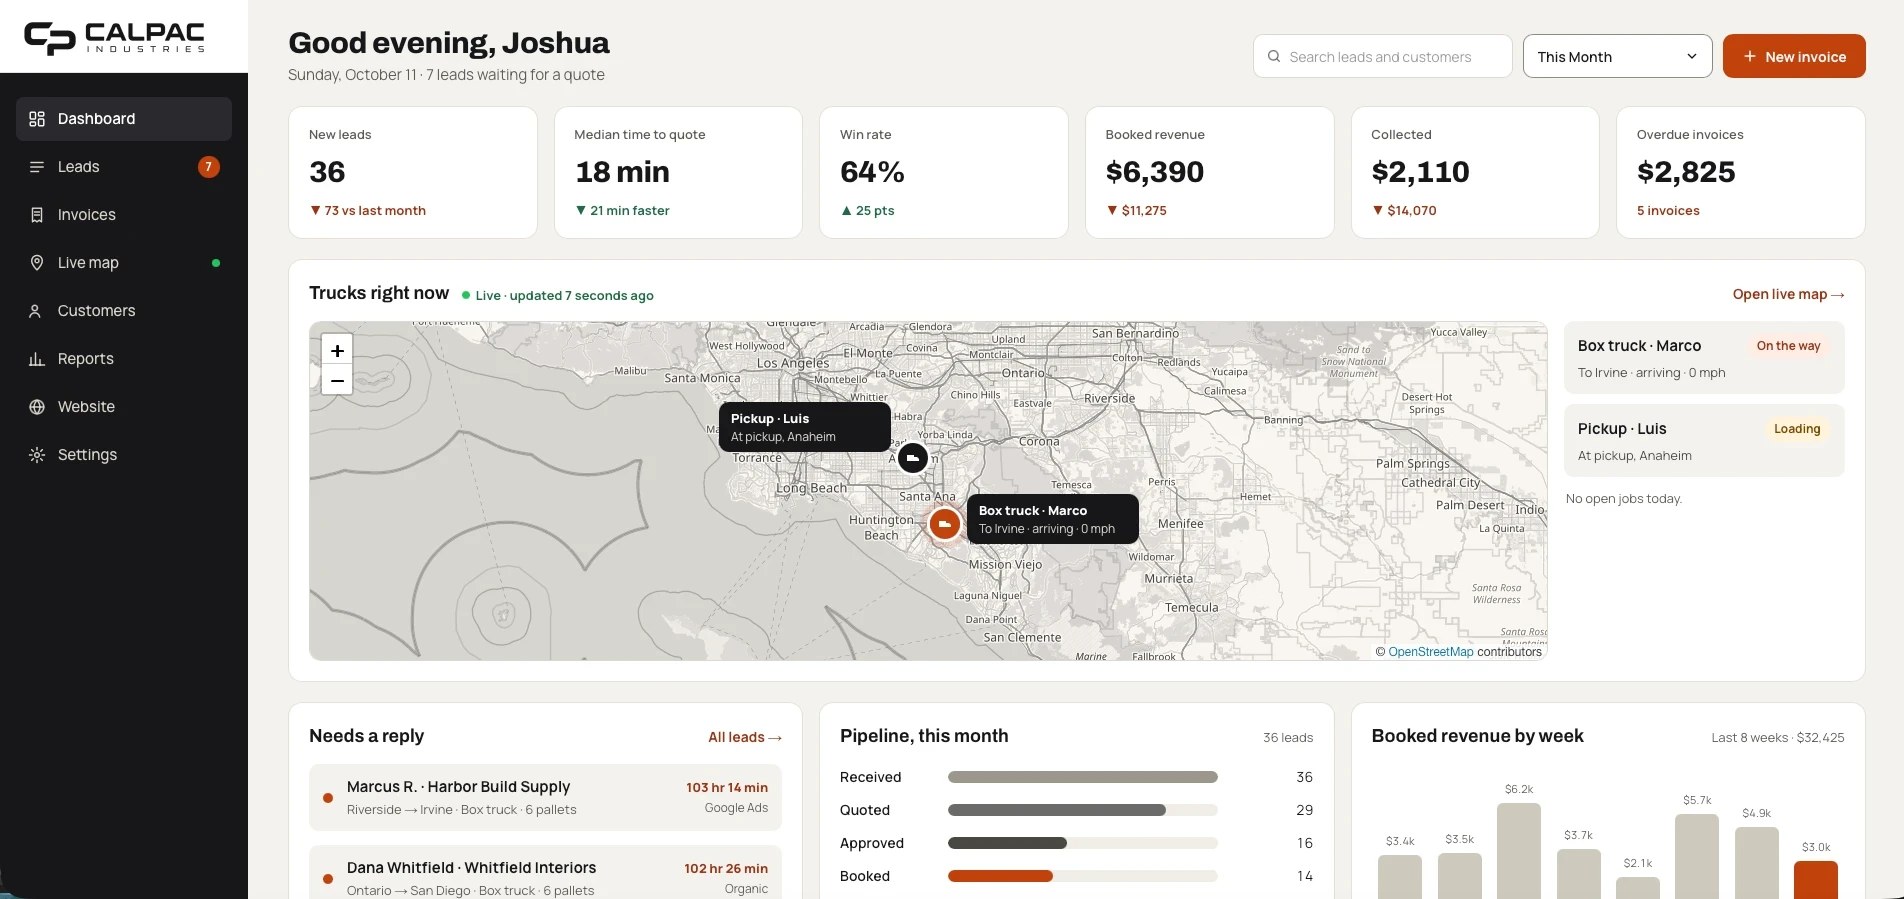Click the orange $3.0k revenue bar
Screen dimensions: 1904x899
point(1816,880)
